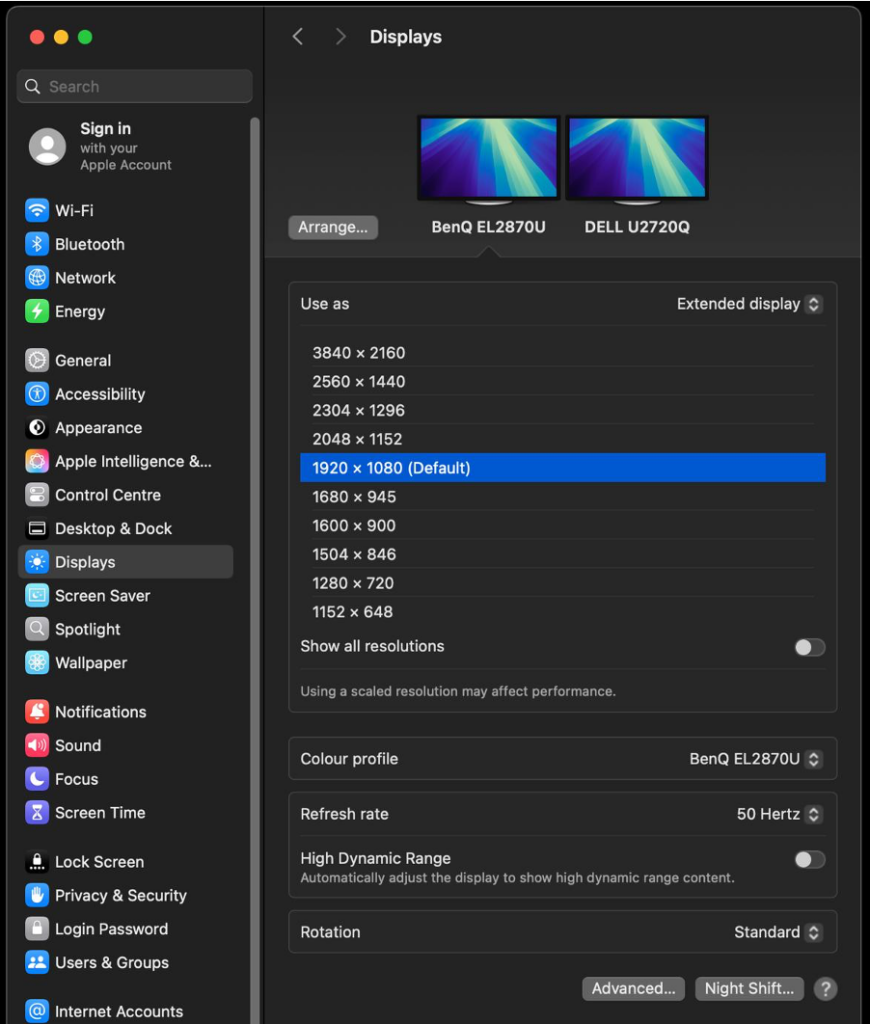Select the DELL U2720Q display thumbnail
The height and width of the screenshot is (1024, 870).
coord(637,160)
